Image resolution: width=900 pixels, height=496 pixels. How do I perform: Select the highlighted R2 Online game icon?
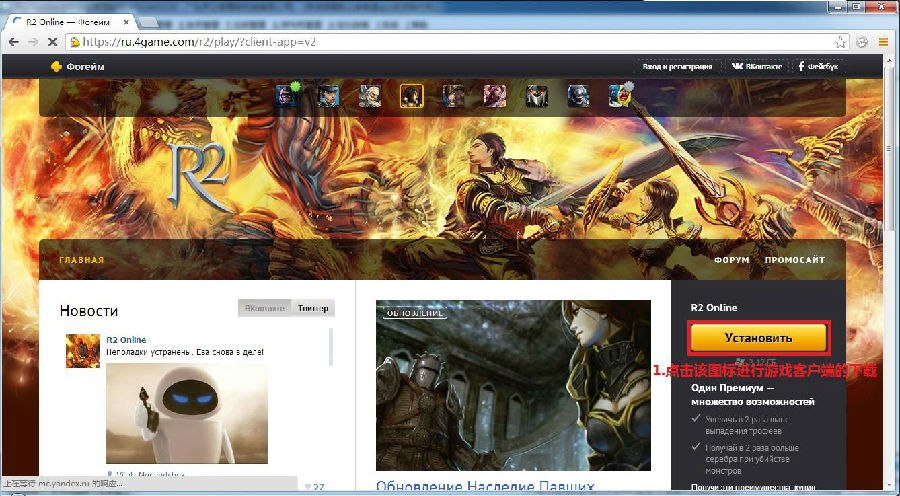pyautogui.click(x=412, y=96)
